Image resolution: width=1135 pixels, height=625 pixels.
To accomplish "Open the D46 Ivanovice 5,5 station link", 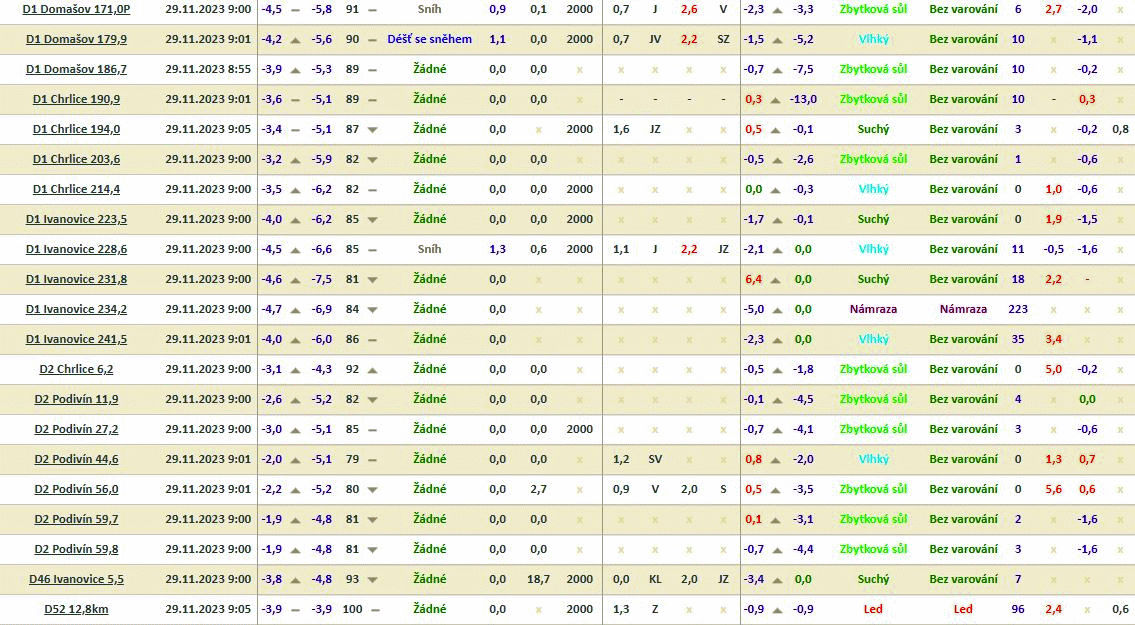I will 76,579.
